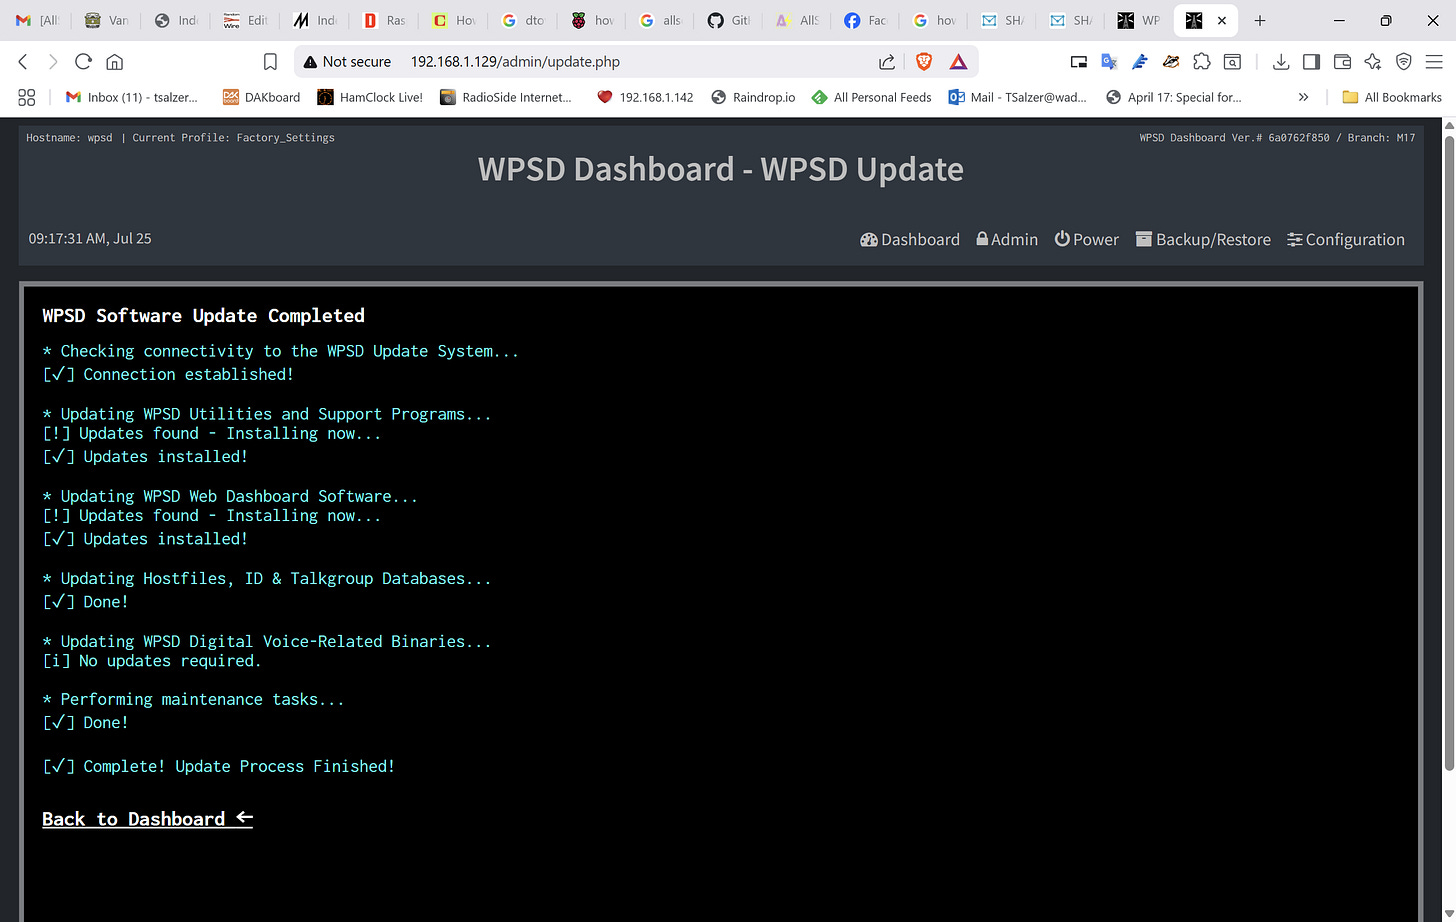Open the Admin navigation link
The width and height of the screenshot is (1456, 922).
click(x=1007, y=240)
